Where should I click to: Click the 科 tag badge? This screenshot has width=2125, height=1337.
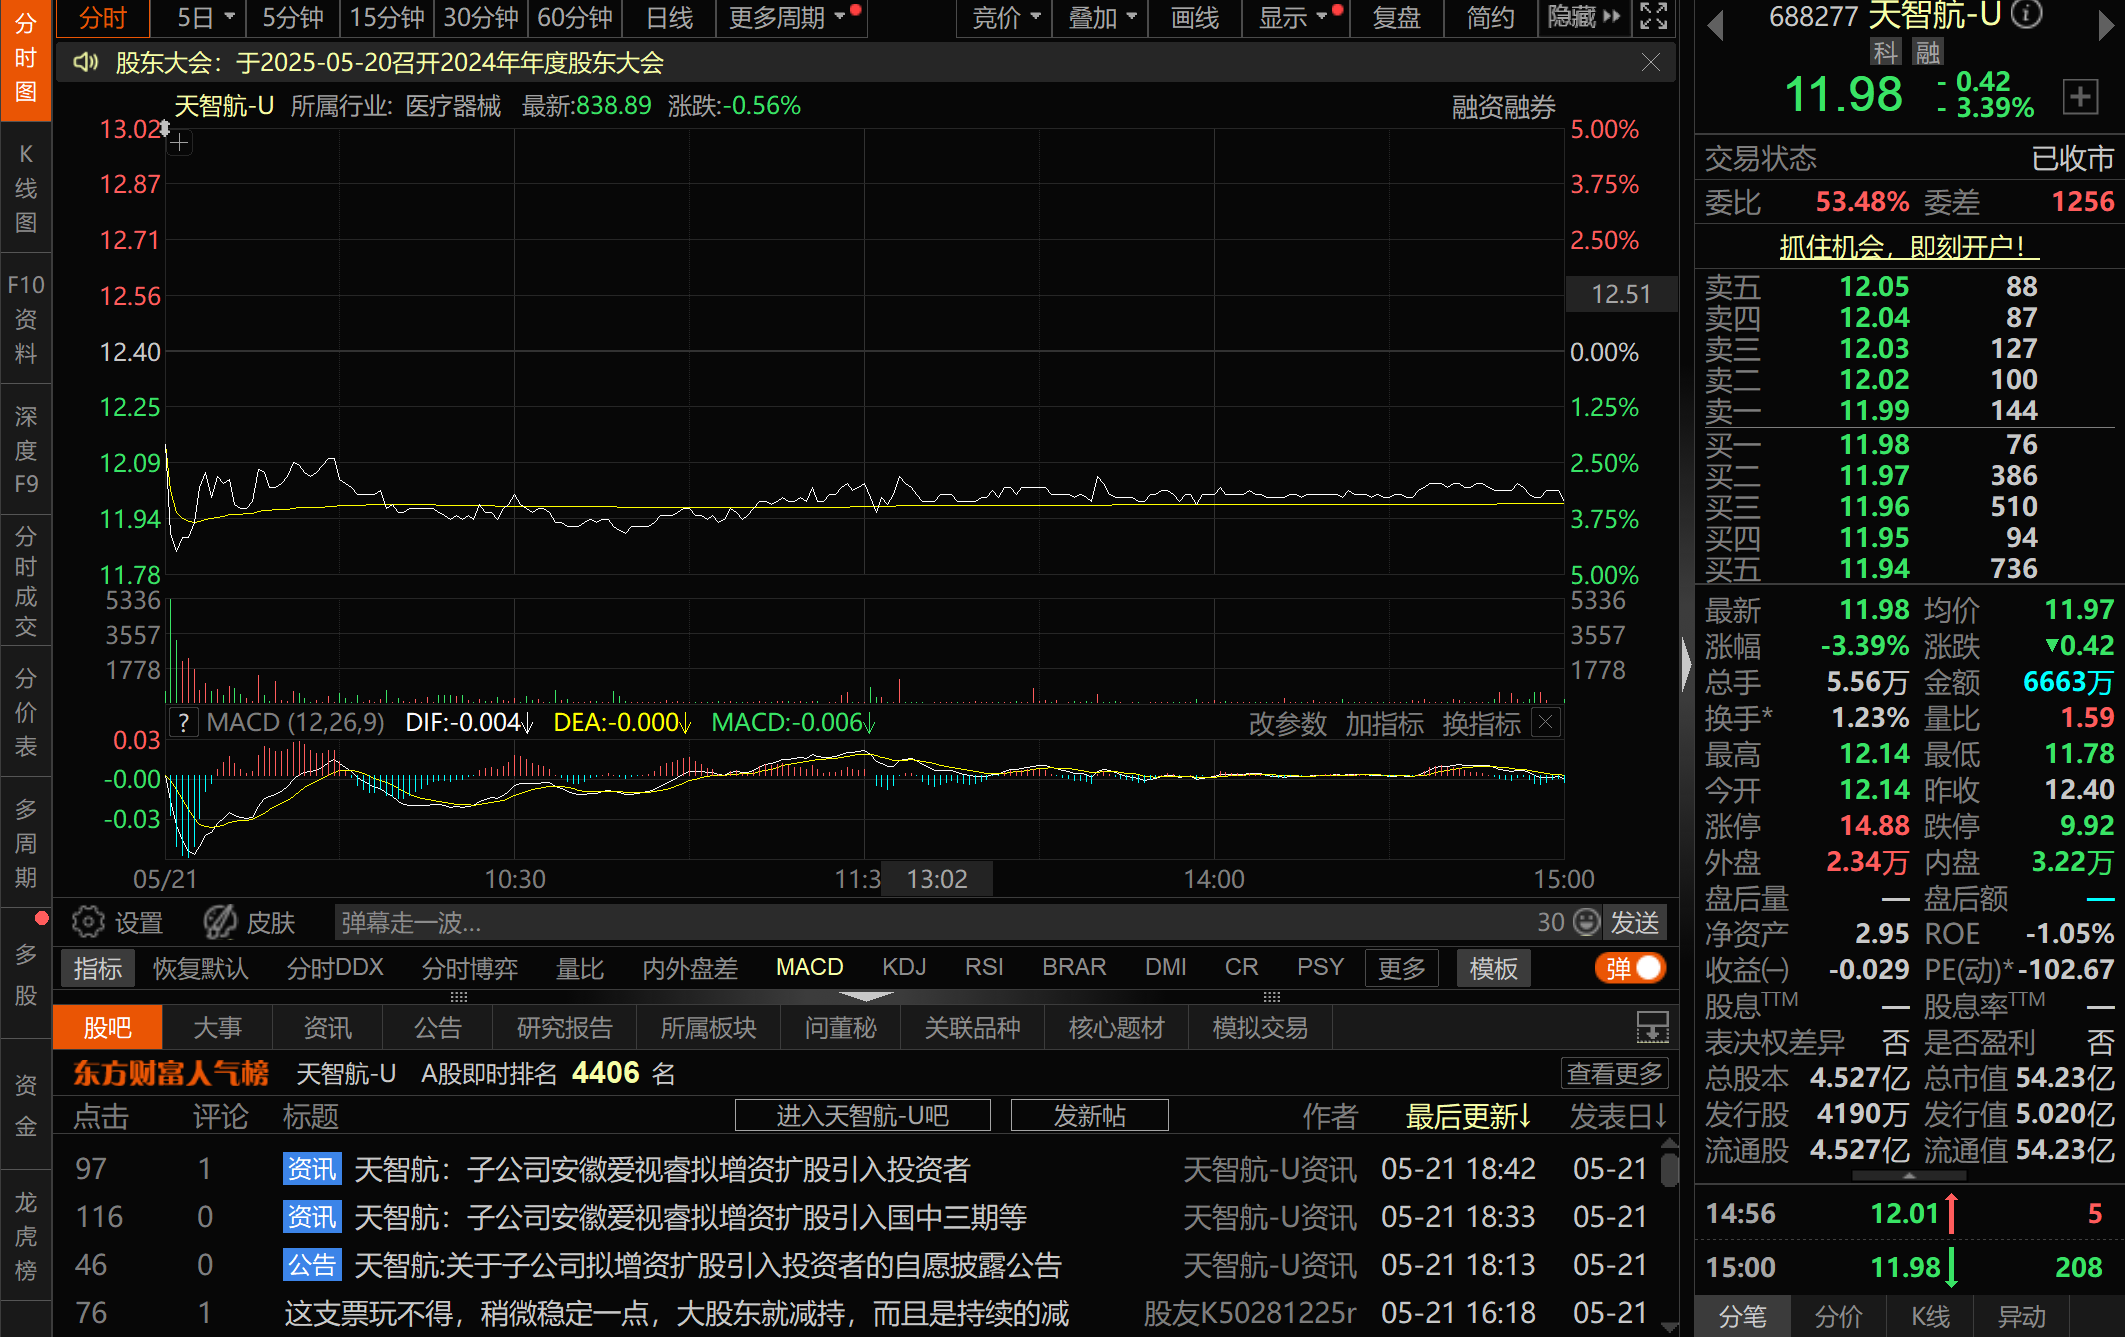(x=1885, y=52)
